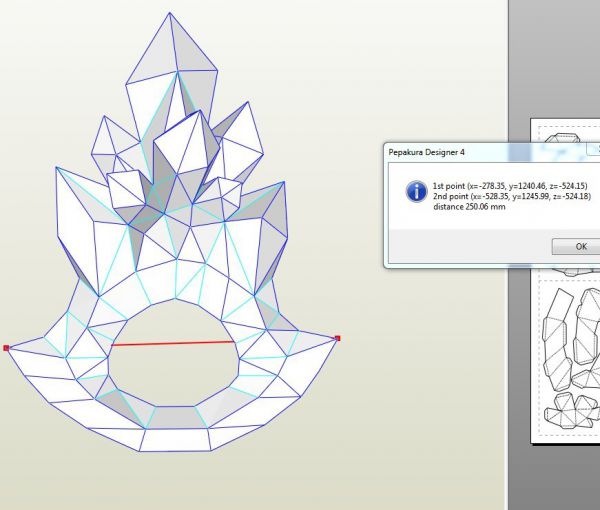Select the left red measurement point
The width and height of the screenshot is (600, 510).
tap(6, 348)
